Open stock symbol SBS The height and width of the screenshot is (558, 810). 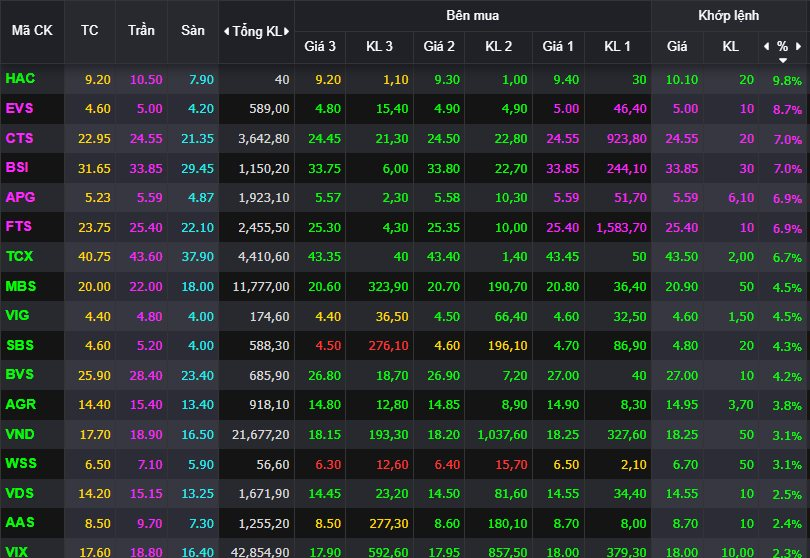pos(20,345)
